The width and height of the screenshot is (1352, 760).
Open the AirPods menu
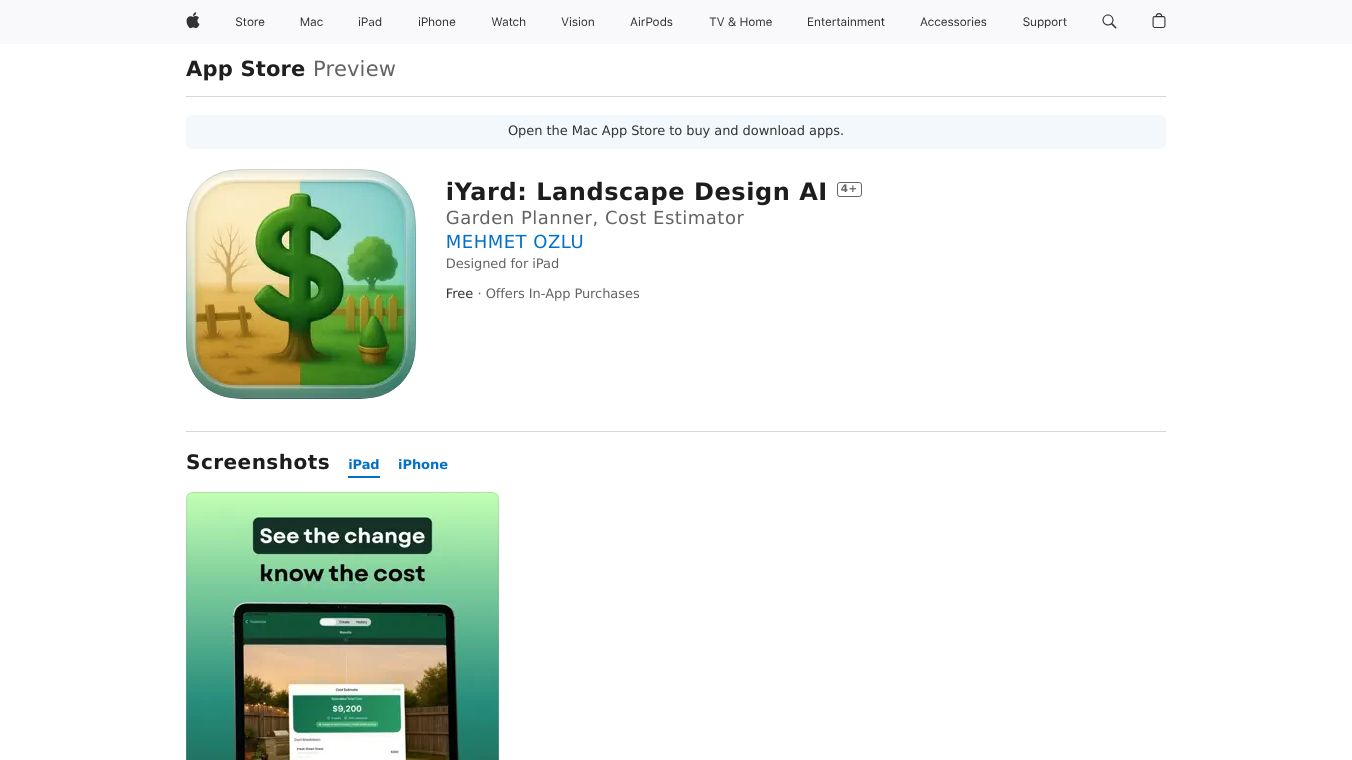pyautogui.click(x=652, y=22)
